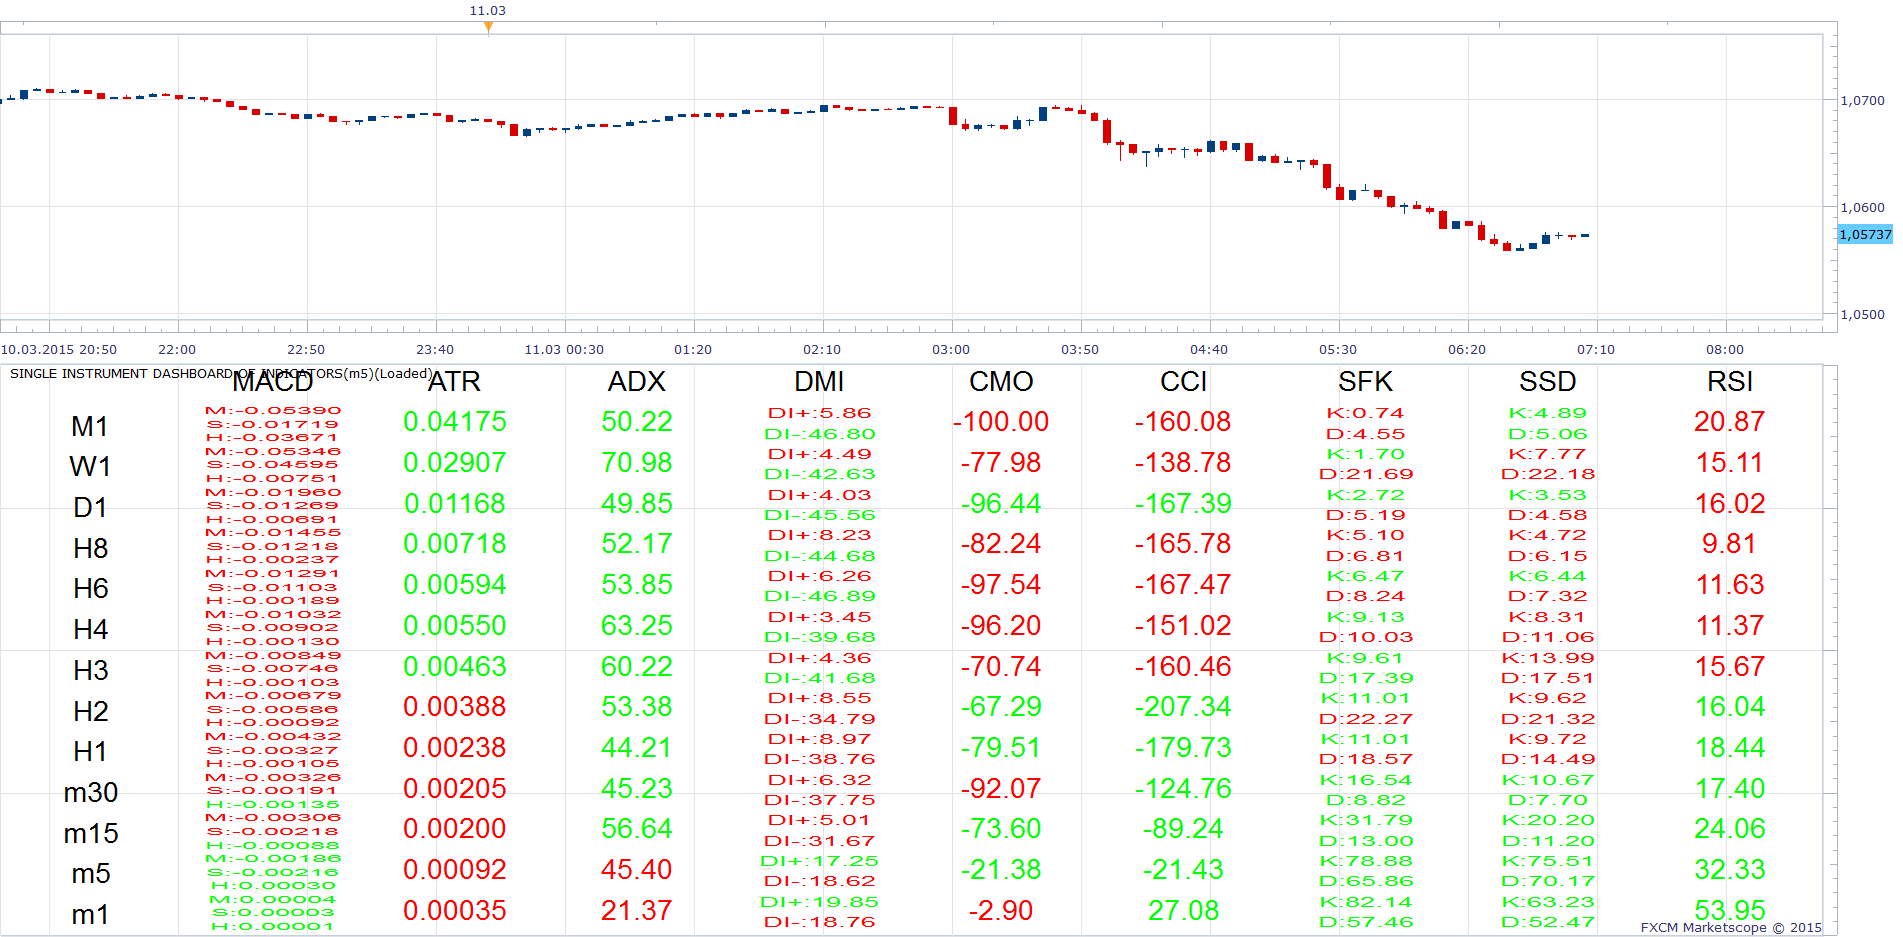The width and height of the screenshot is (1903, 937).
Task: Select the ATR column header
Action: tap(455, 382)
